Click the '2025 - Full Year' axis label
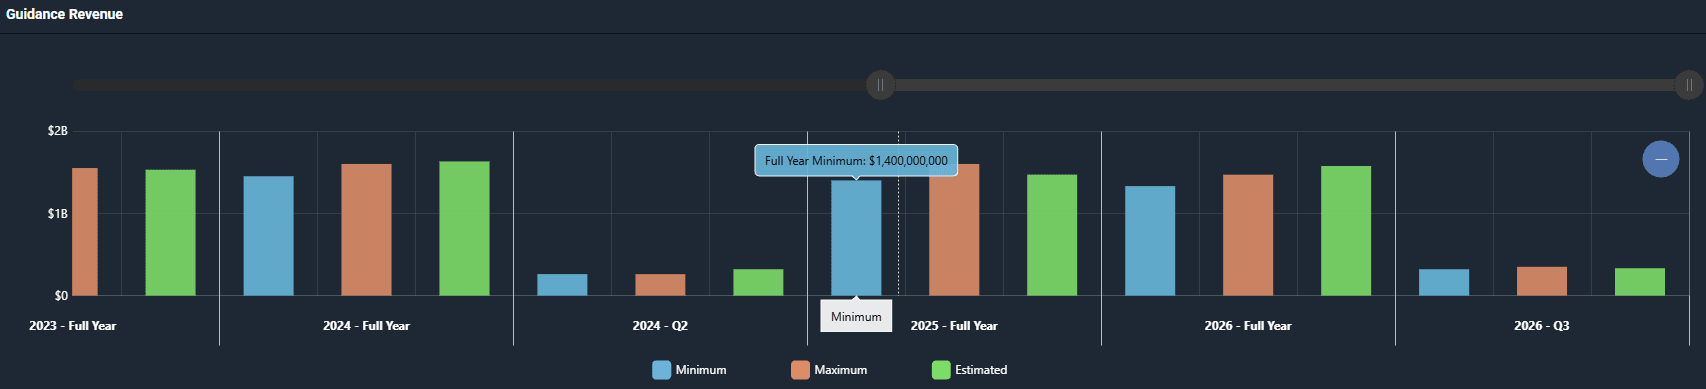Image resolution: width=1706 pixels, height=389 pixels. 954,326
